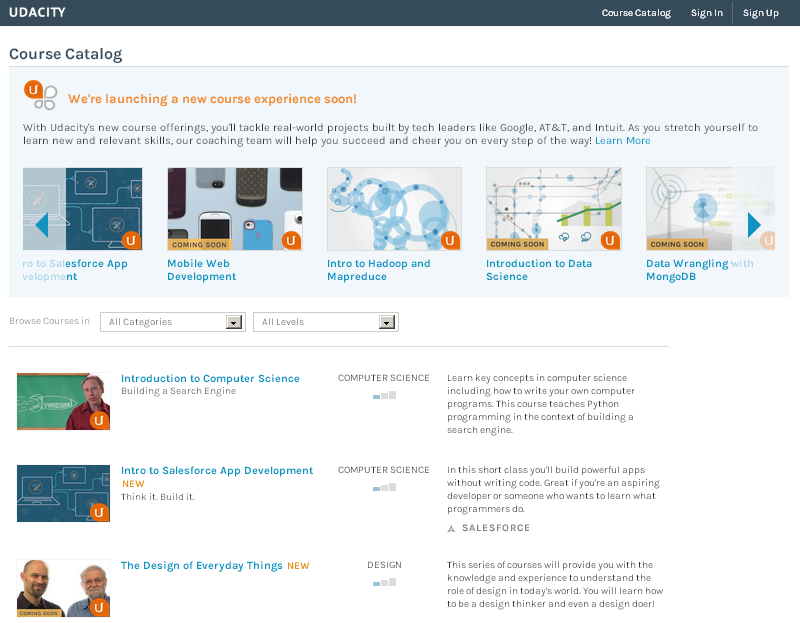800x623 pixels.
Task: Click the COMPUTER SCIENCE label of Introduction to Computer Science
Action: (384, 378)
